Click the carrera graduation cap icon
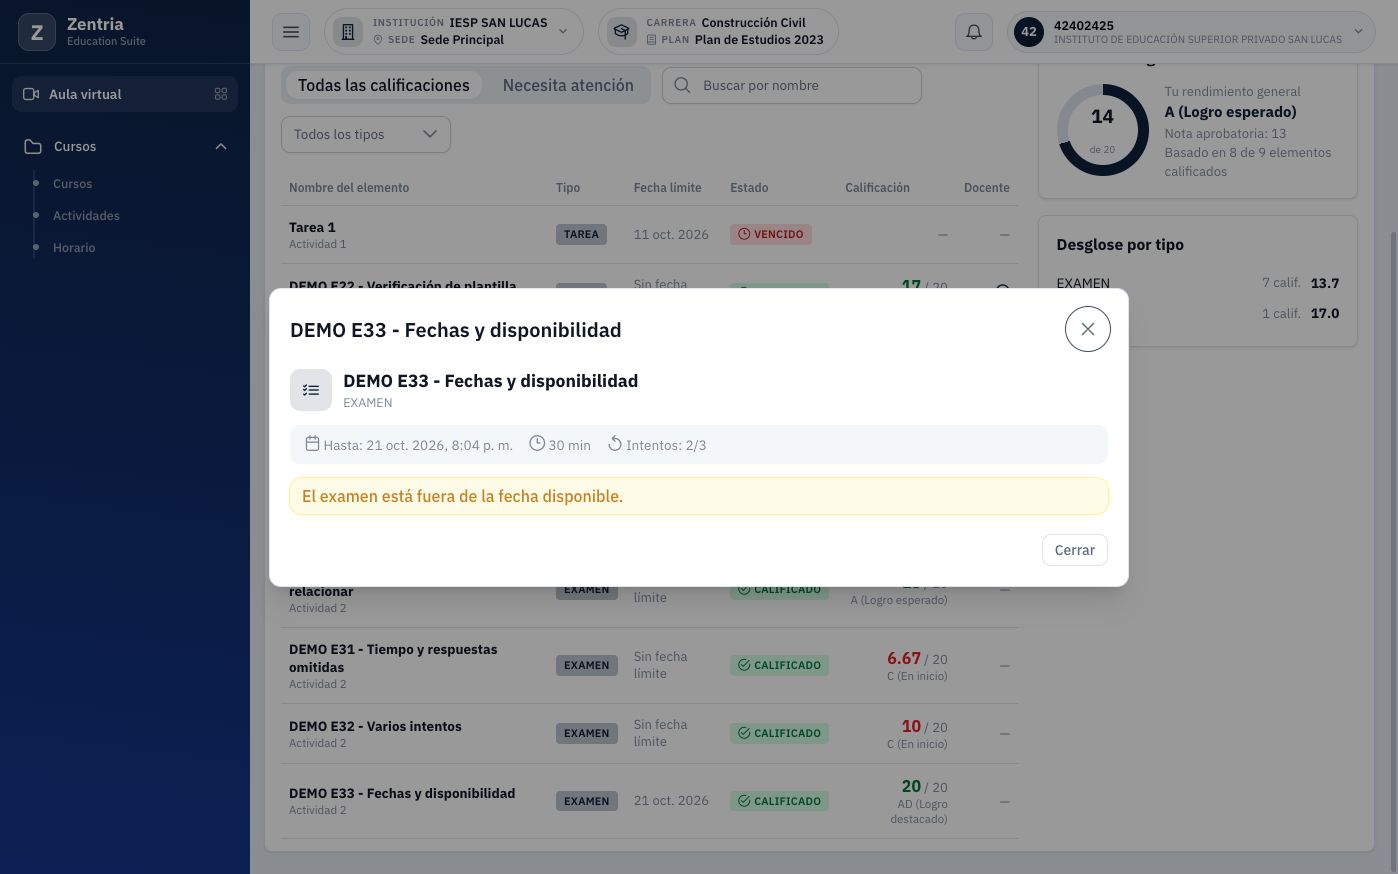1398x874 pixels. point(622,32)
